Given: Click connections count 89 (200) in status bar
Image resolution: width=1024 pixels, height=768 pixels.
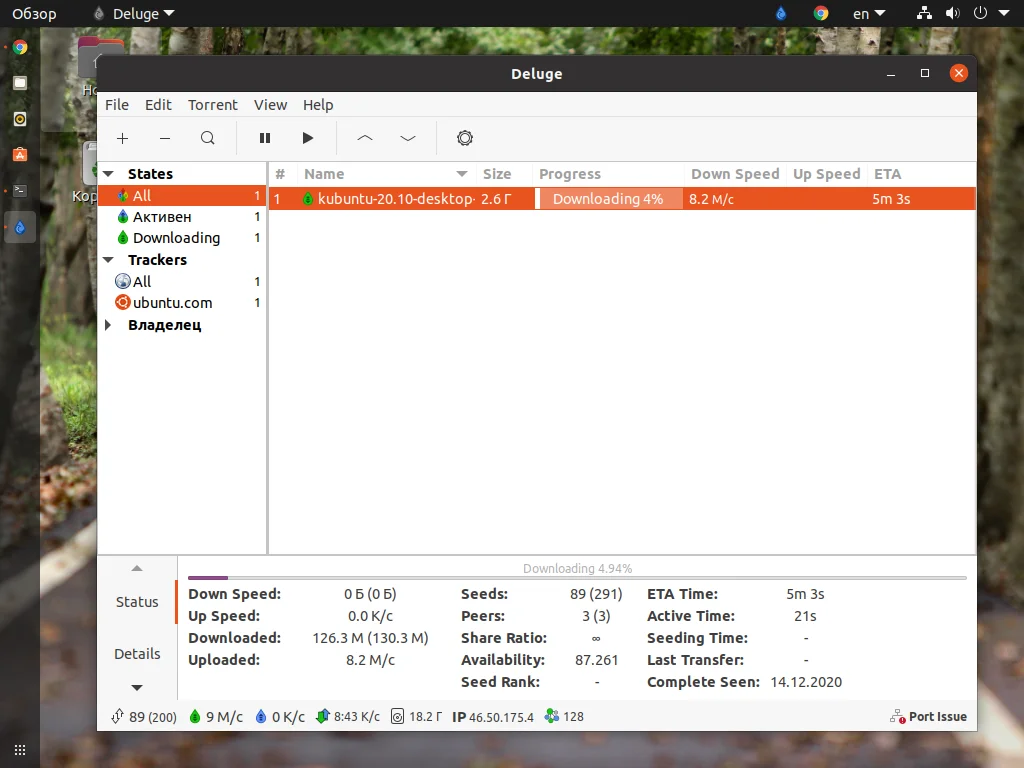Looking at the screenshot, I should [x=144, y=716].
